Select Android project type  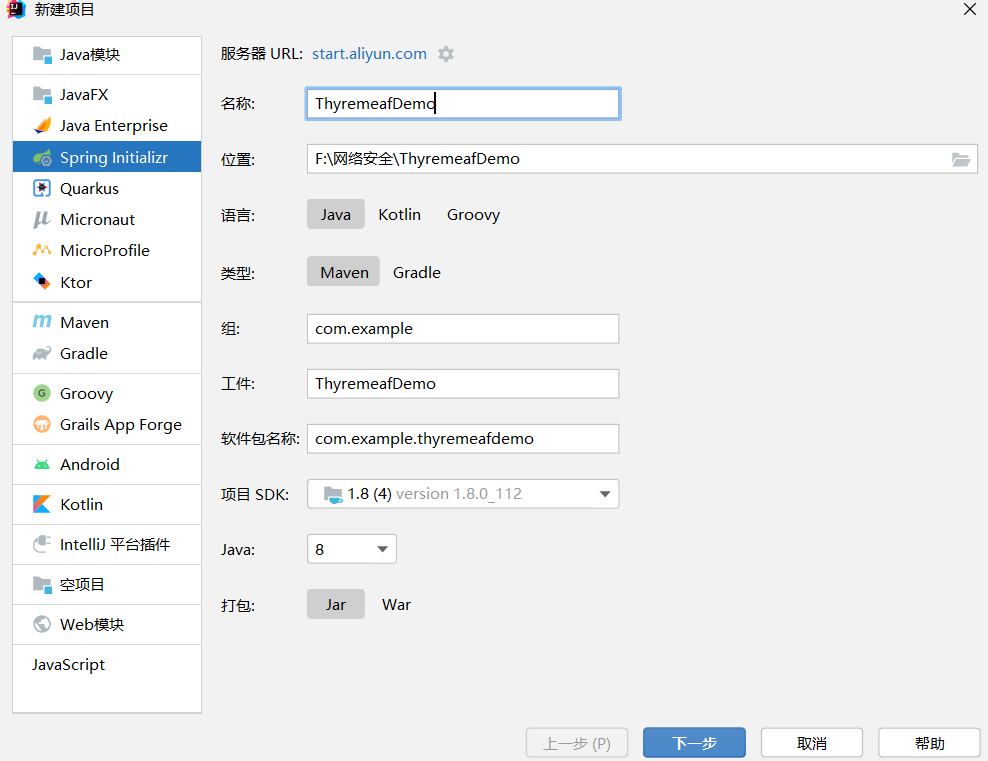pyautogui.click(x=107, y=465)
